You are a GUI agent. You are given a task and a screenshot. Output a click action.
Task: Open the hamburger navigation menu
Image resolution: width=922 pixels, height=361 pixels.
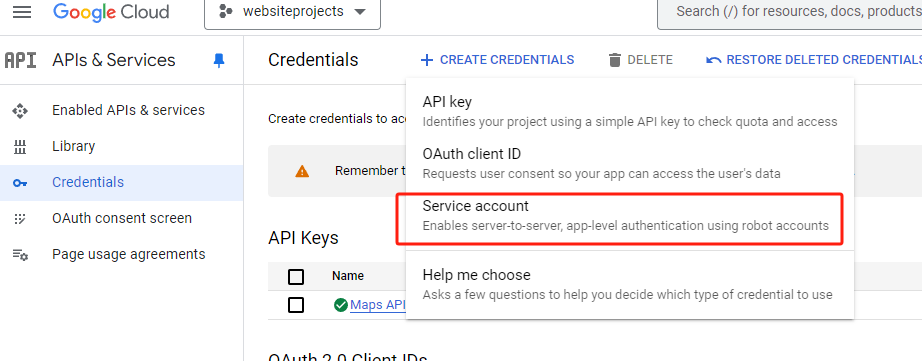click(22, 12)
